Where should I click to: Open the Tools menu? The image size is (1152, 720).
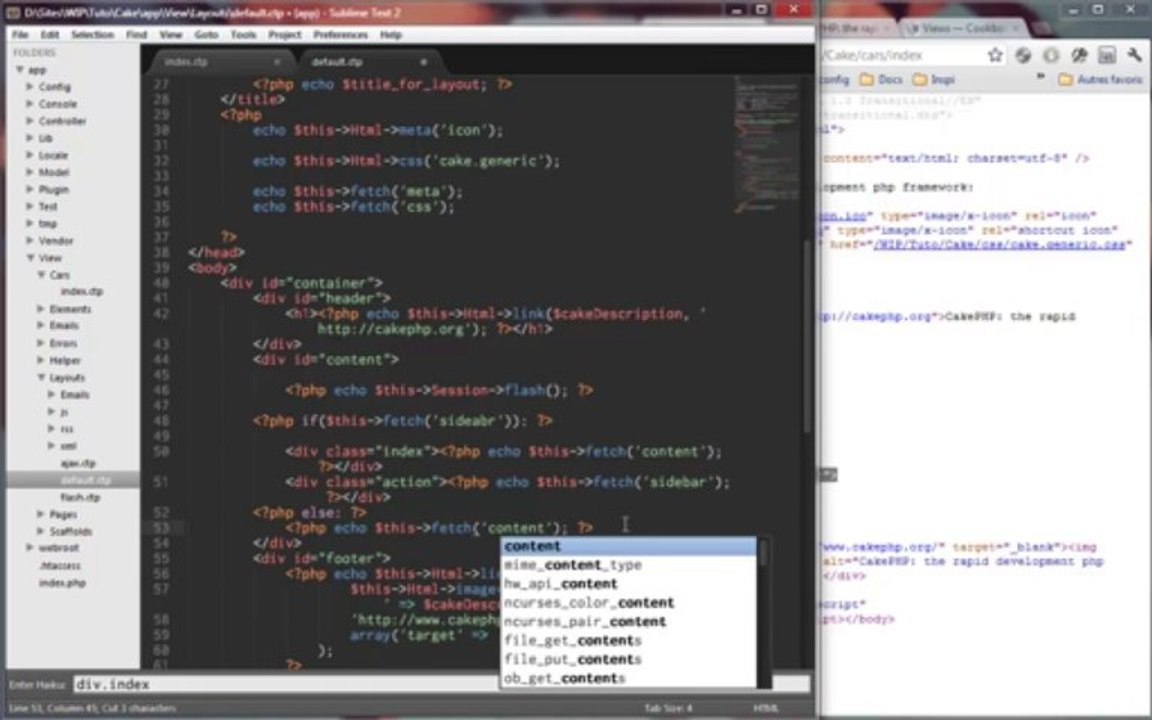click(x=243, y=35)
